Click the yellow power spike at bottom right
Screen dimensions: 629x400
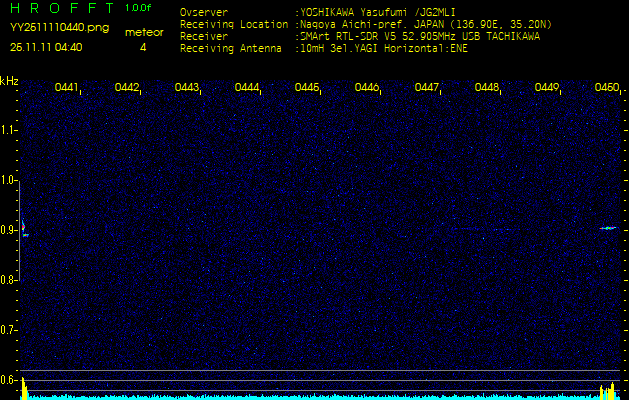(604, 390)
